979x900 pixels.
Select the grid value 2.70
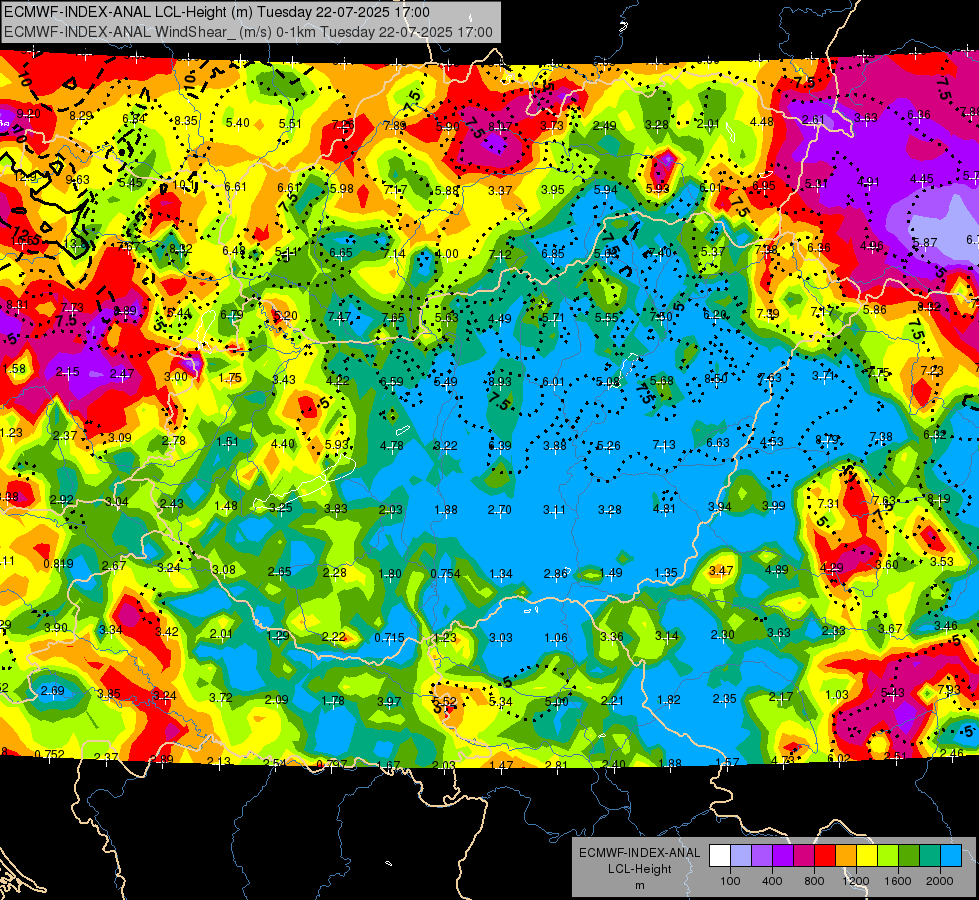(x=499, y=510)
